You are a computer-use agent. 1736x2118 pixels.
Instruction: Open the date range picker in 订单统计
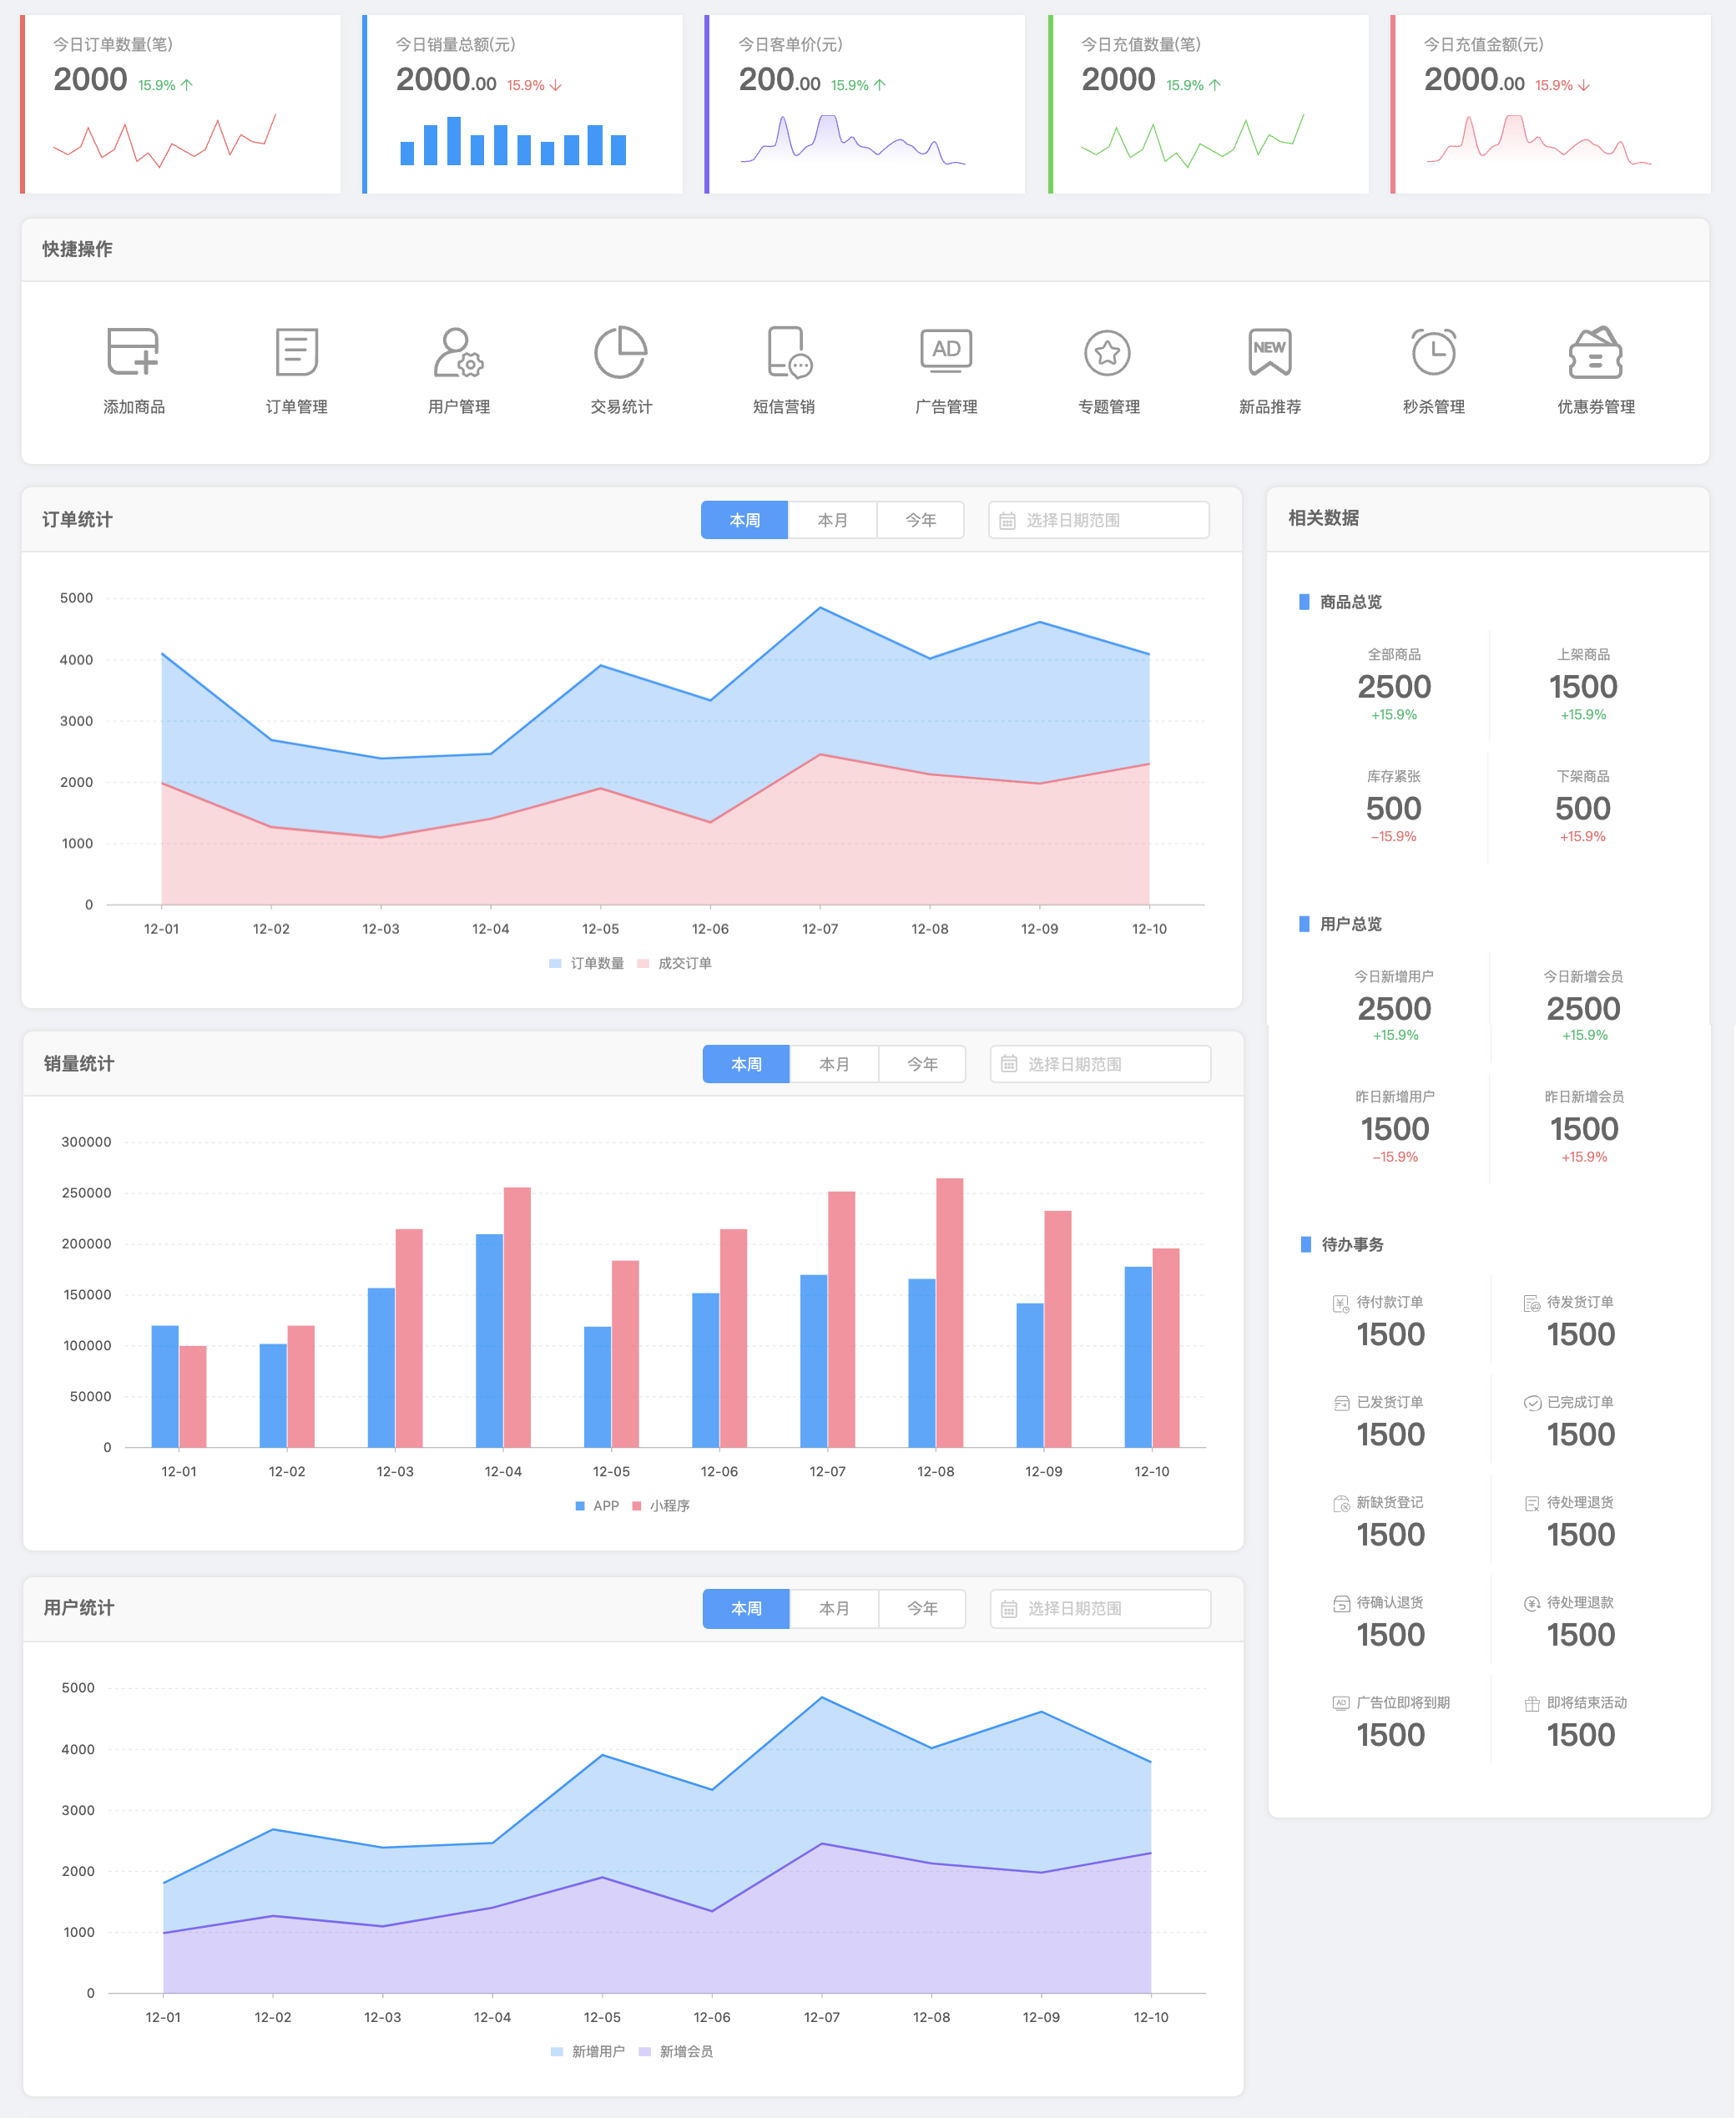1098,520
